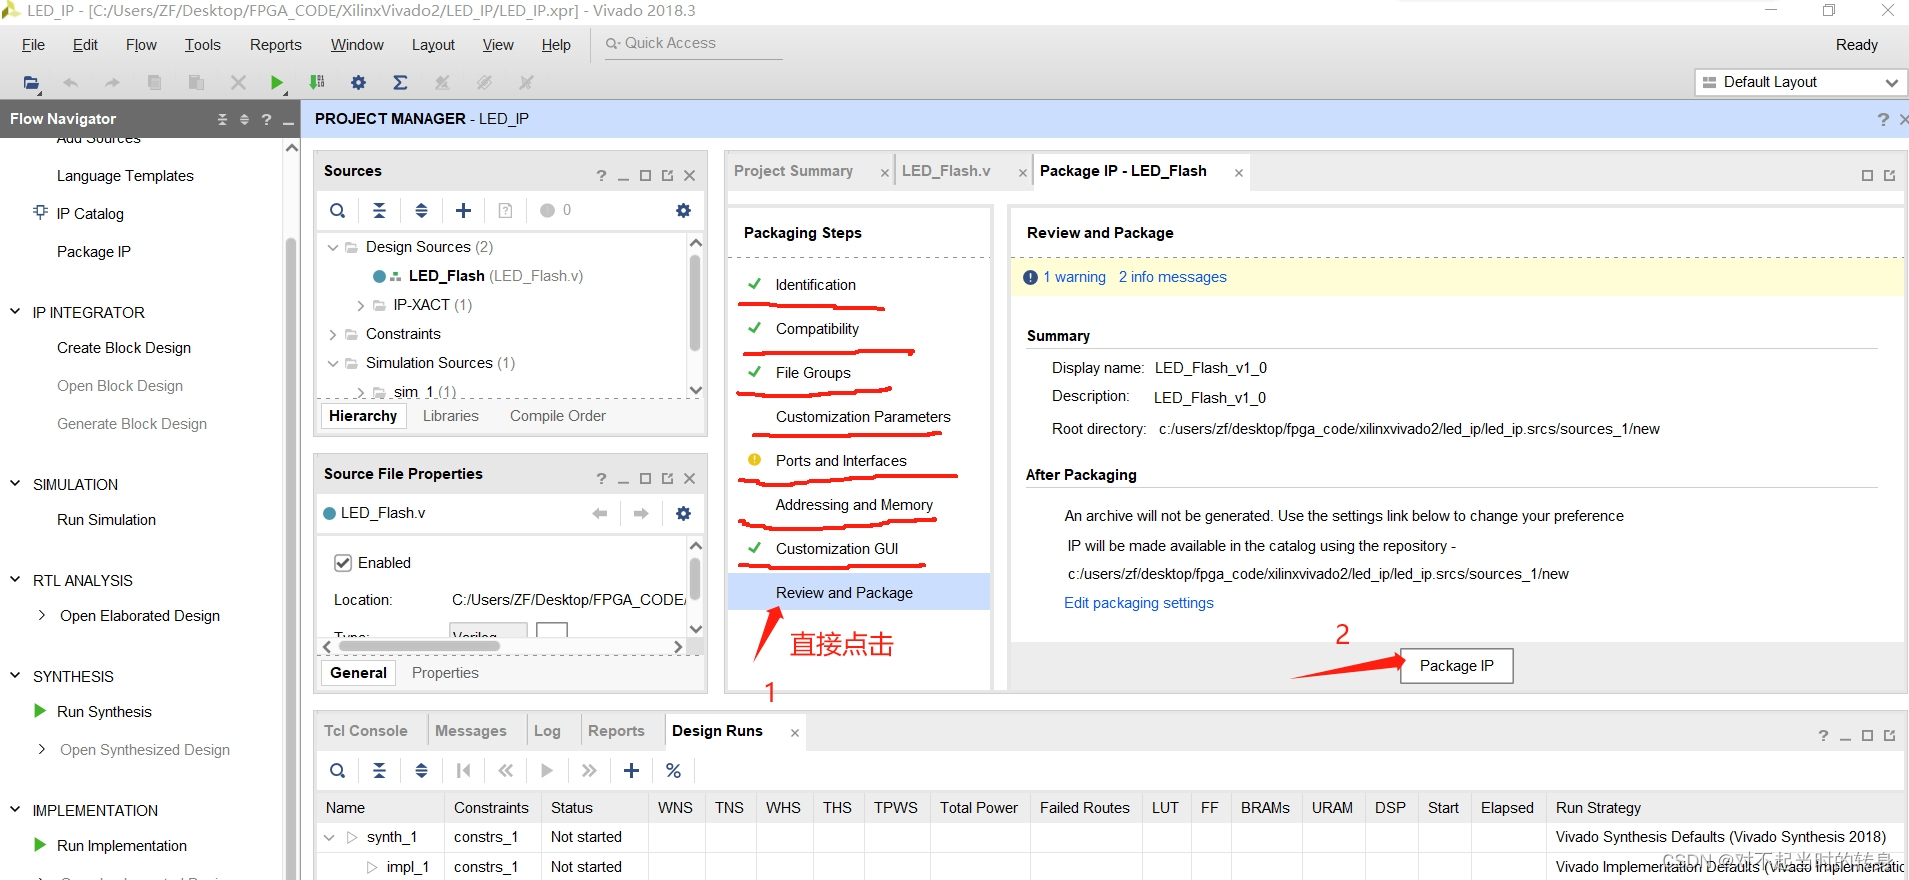Click the Open Project toolbar icon
This screenshot has height=880, width=1909.
pos(31,82)
